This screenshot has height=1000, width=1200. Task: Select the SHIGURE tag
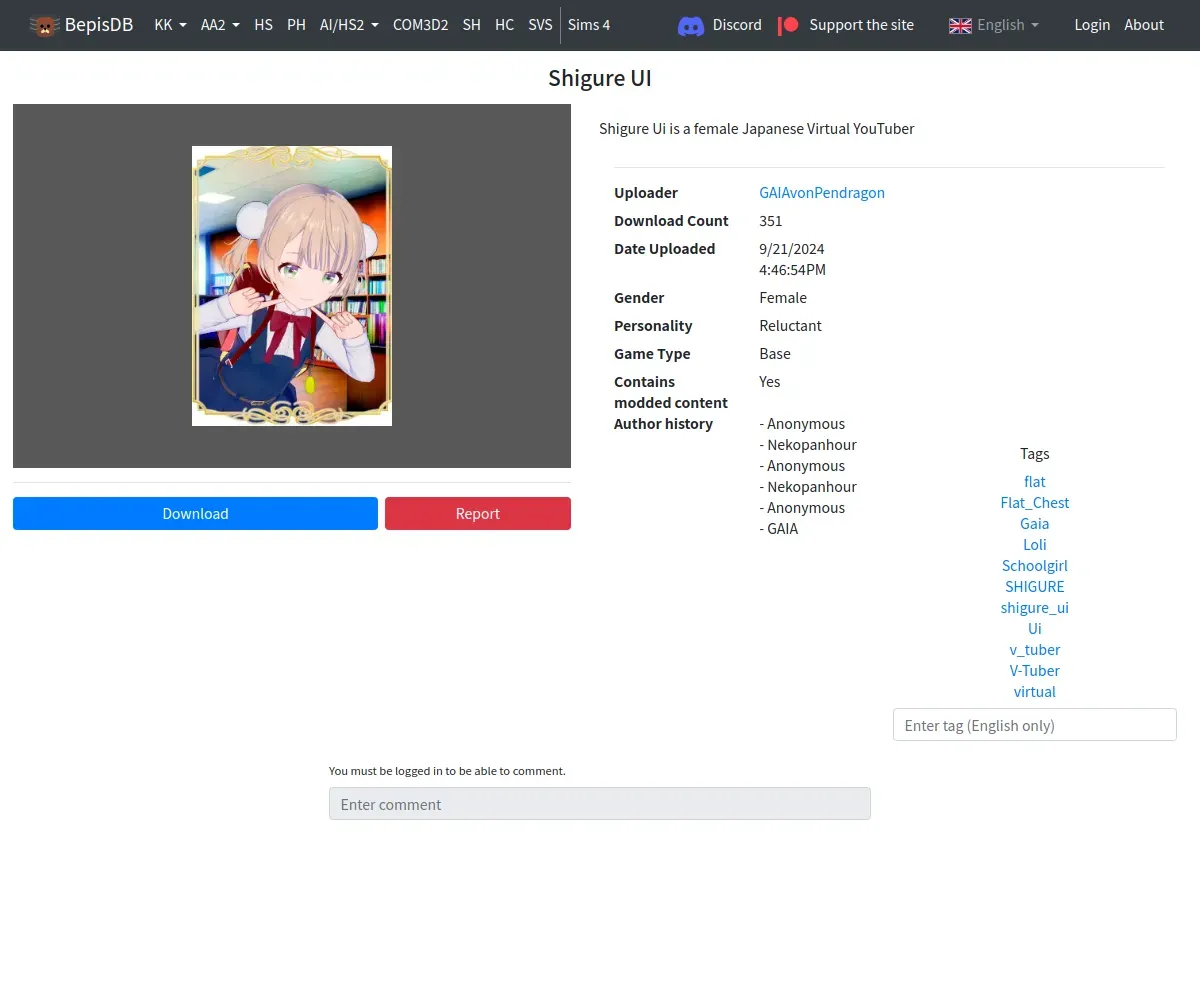[x=1035, y=587]
